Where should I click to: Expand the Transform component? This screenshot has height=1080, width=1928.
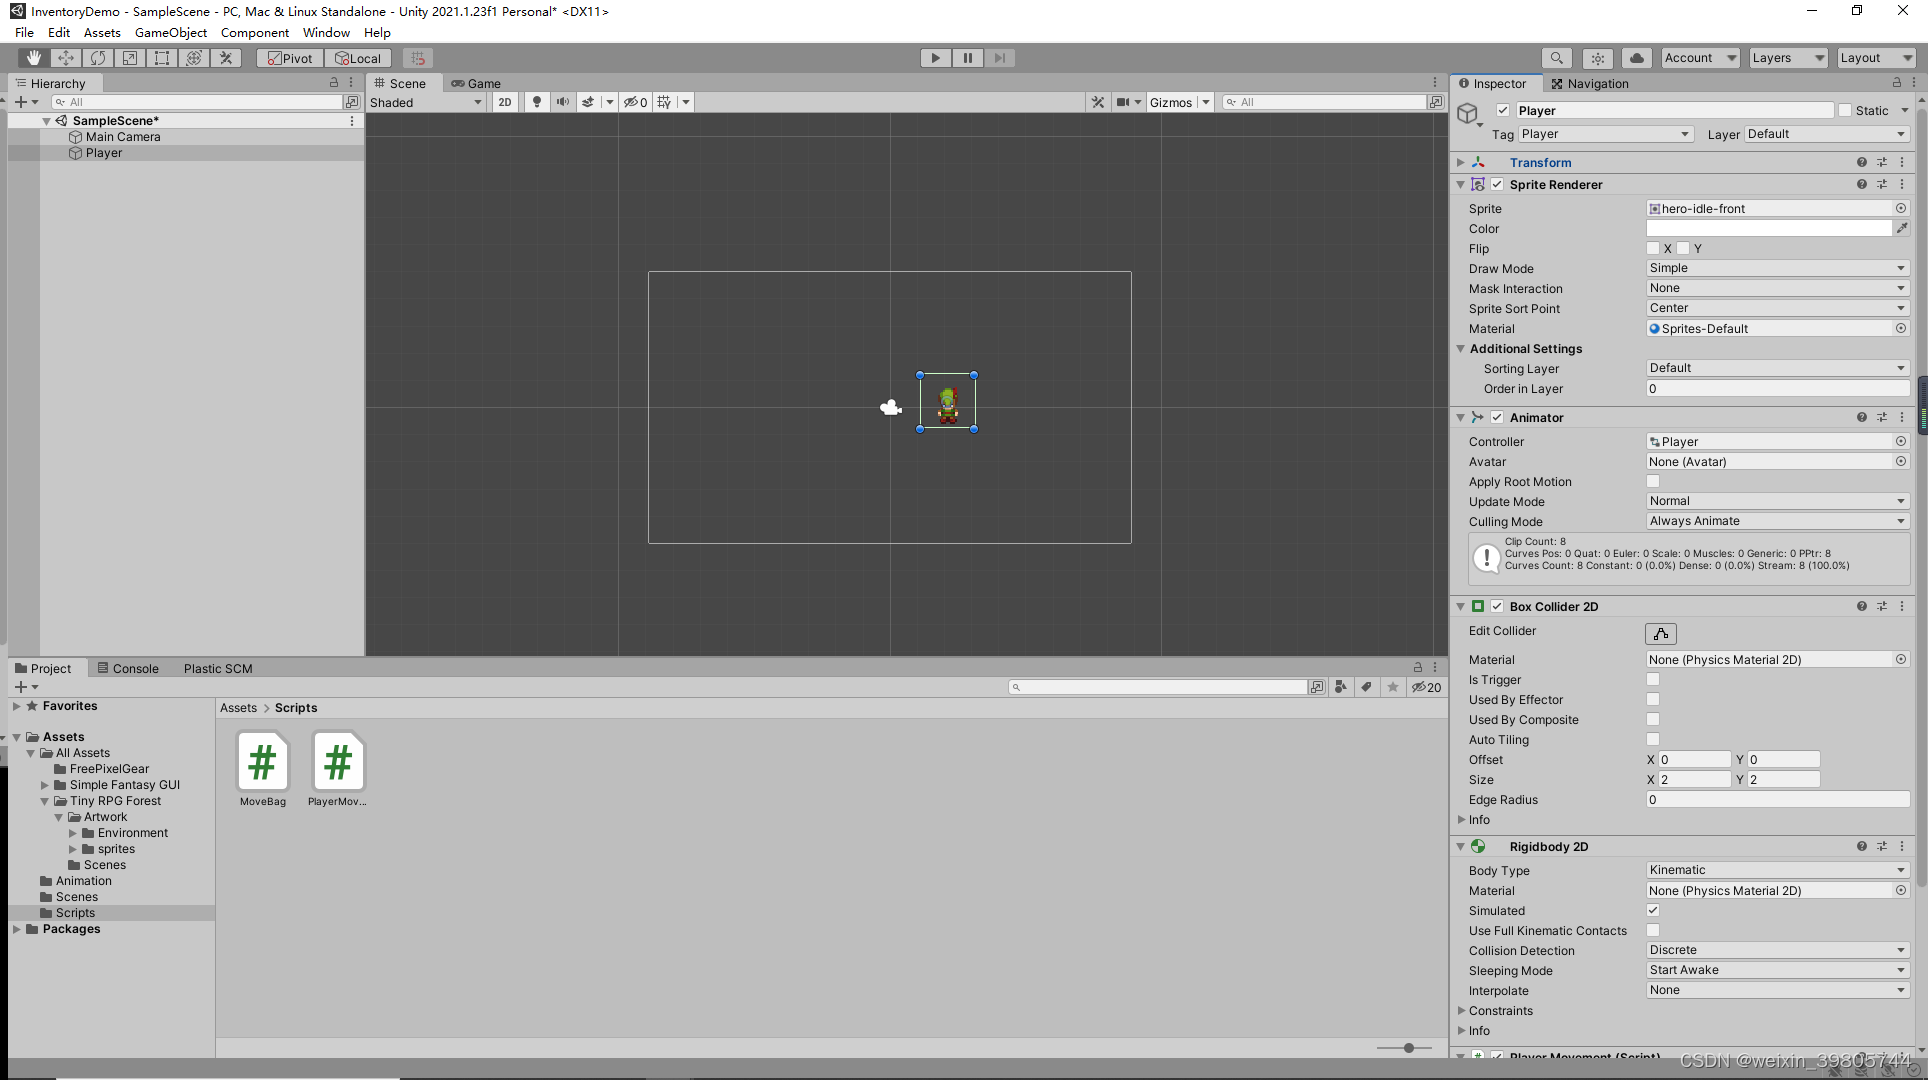point(1461,162)
